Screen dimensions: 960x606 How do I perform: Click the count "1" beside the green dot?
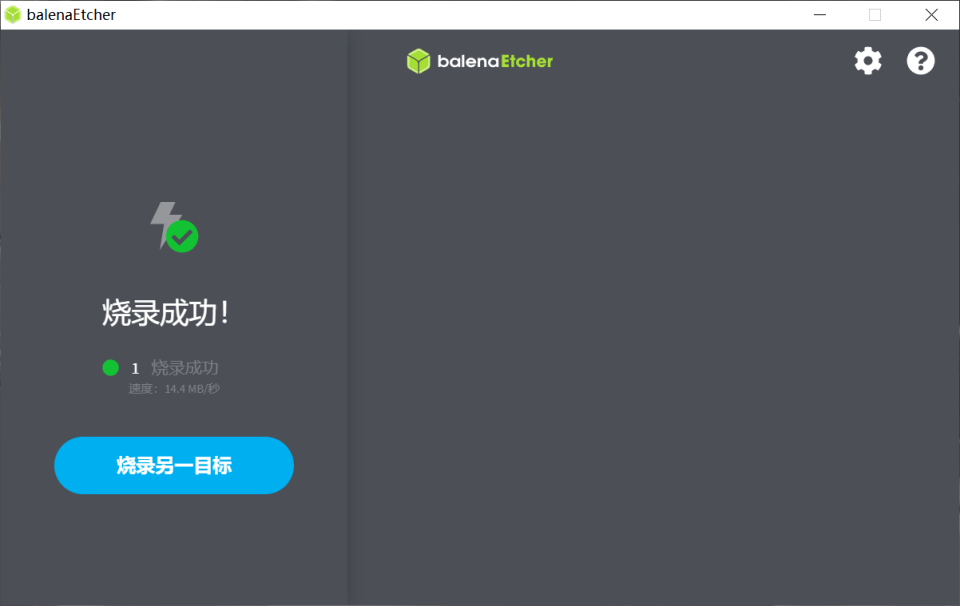coord(135,367)
